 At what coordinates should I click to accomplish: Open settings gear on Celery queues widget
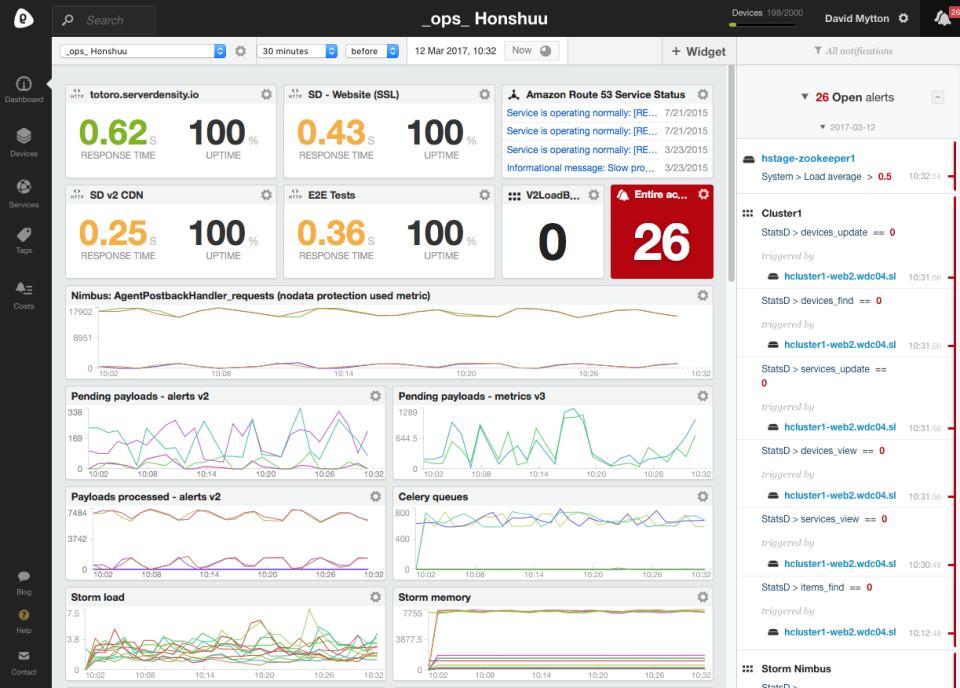tap(703, 496)
